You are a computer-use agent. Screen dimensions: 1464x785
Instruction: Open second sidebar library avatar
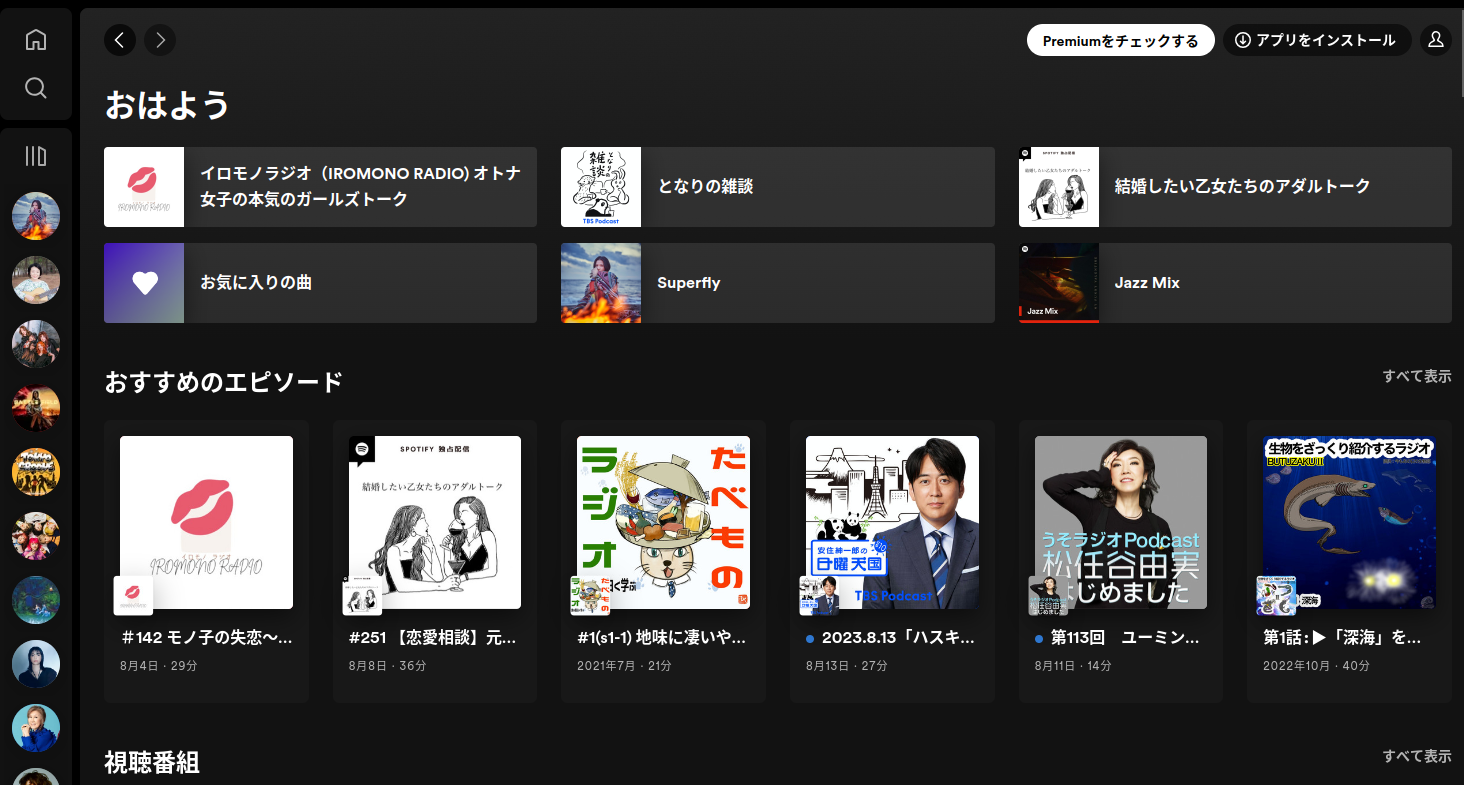[36, 280]
